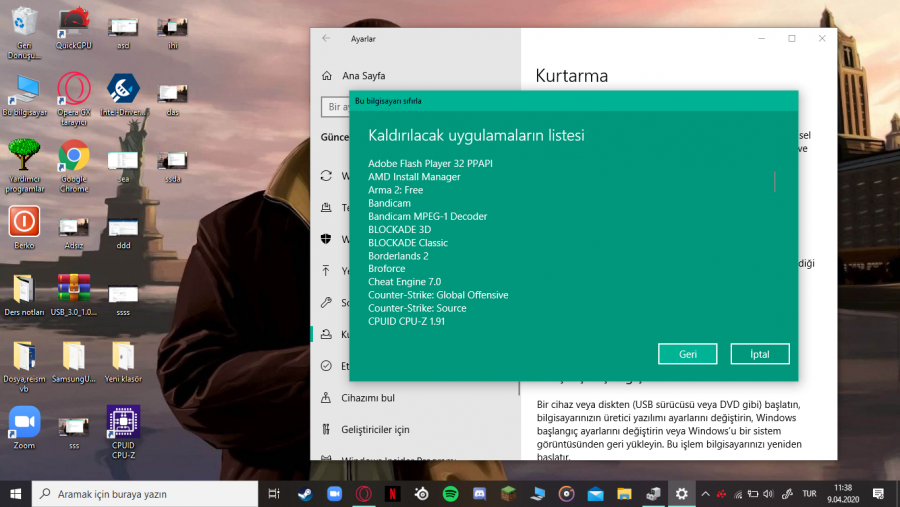Open the notification center icon
This screenshot has height=507, width=900.
pyautogui.click(x=878, y=494)
